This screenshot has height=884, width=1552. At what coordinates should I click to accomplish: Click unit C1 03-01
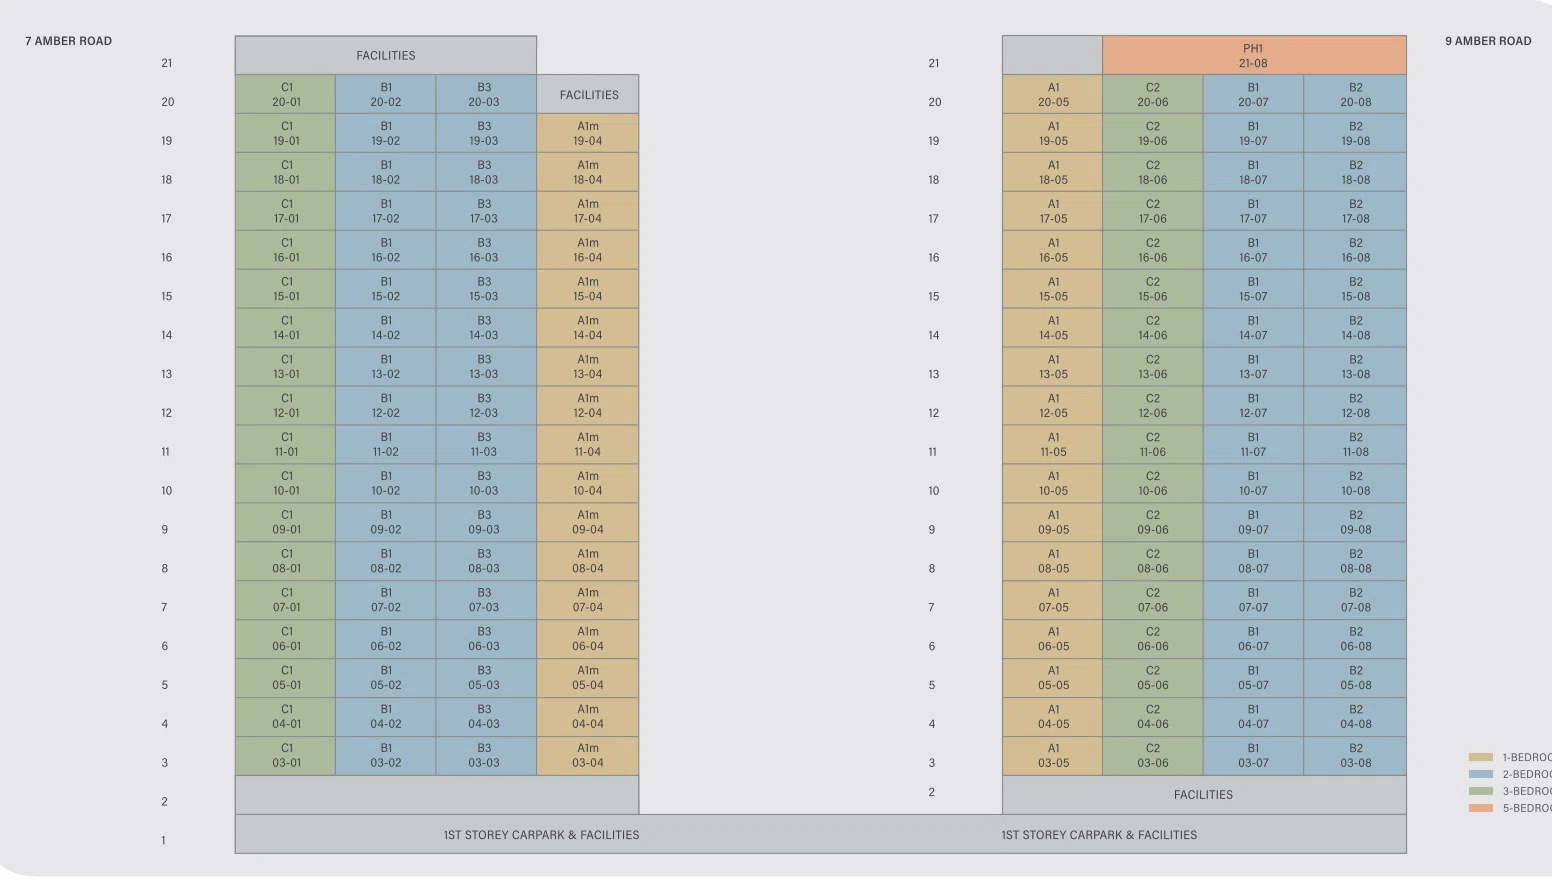coord(286,755)
